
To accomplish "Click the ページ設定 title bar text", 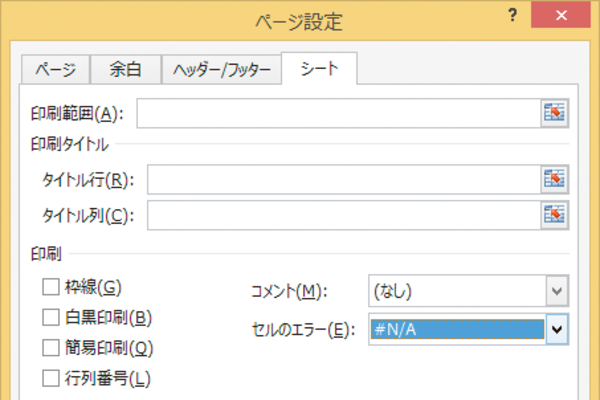I will coord(299,21).
